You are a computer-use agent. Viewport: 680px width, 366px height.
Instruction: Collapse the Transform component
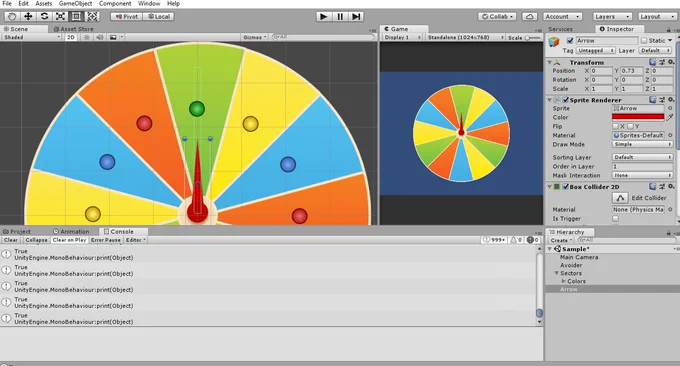[549, 62]
